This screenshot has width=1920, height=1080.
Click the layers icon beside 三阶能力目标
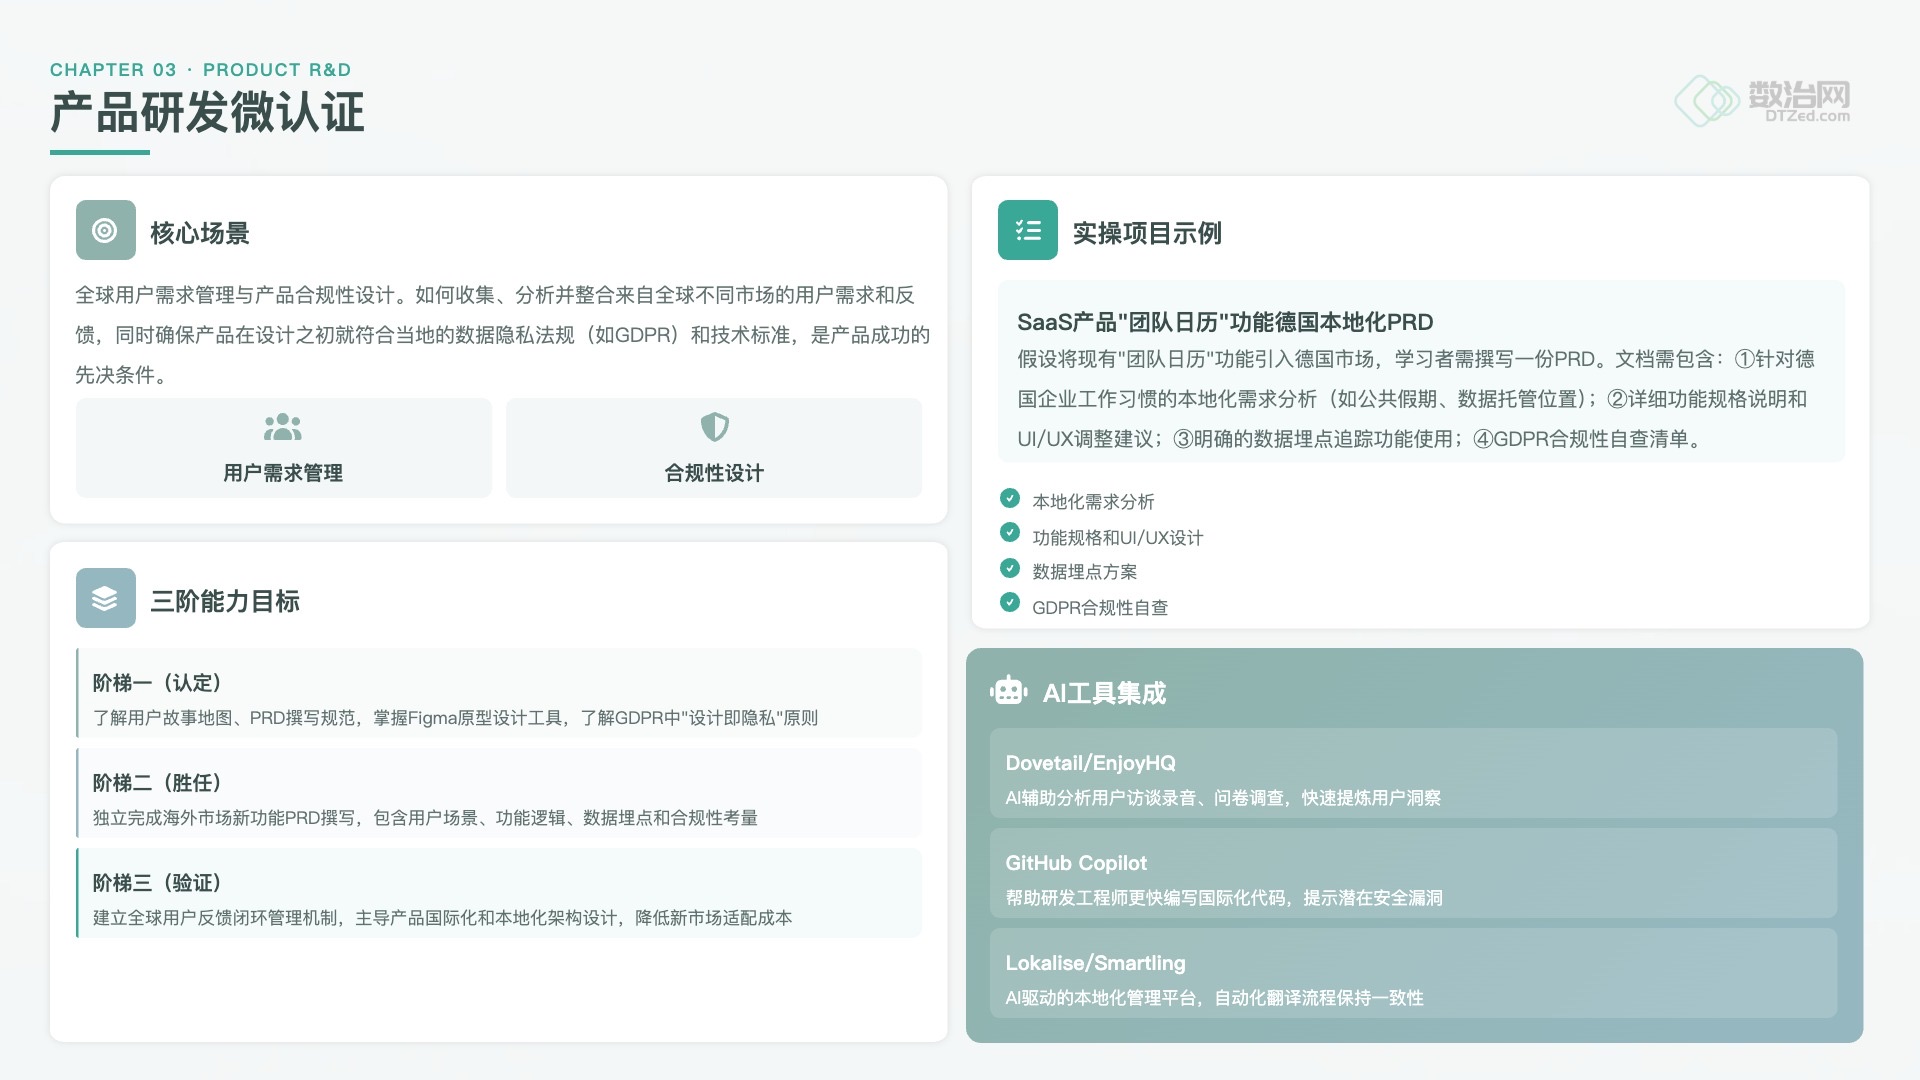click(x=105, y=598)
